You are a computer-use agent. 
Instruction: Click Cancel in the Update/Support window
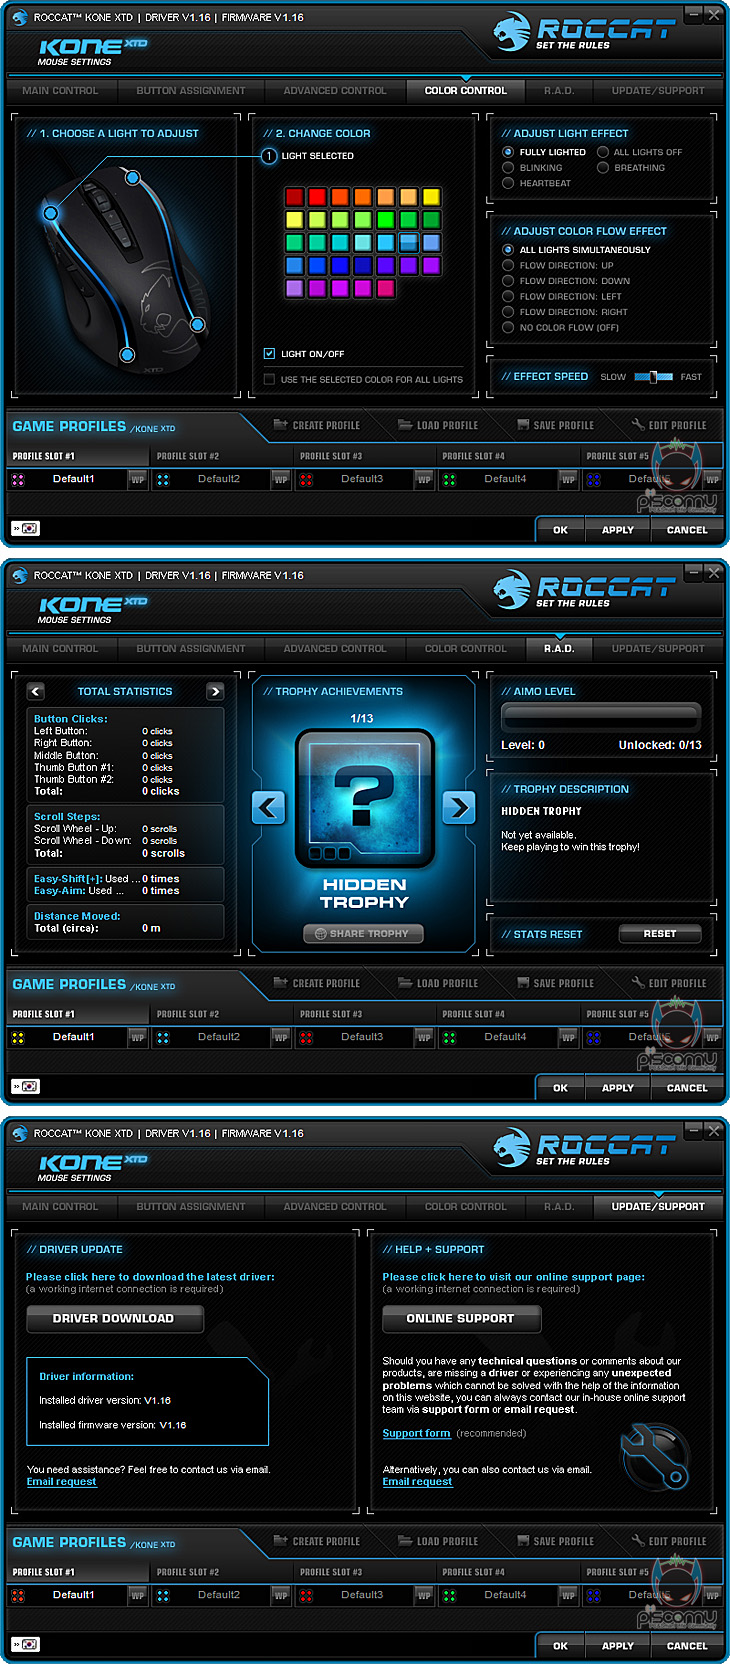click(687, 1646)
